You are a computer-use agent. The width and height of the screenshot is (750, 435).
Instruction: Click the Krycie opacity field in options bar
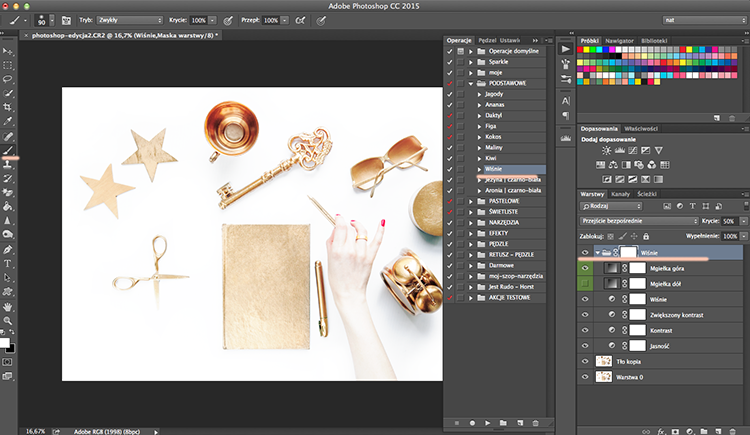pos(199,20)
